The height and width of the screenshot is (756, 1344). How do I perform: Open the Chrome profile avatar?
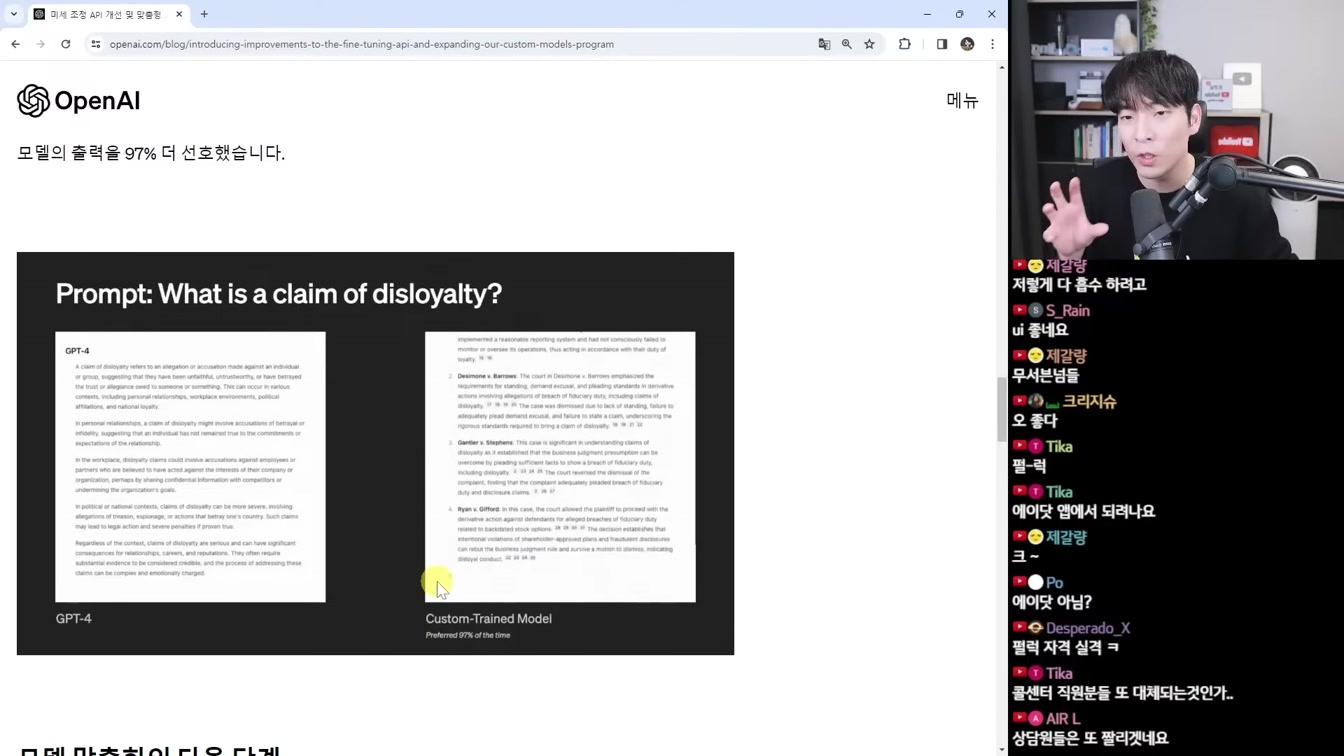967,44
